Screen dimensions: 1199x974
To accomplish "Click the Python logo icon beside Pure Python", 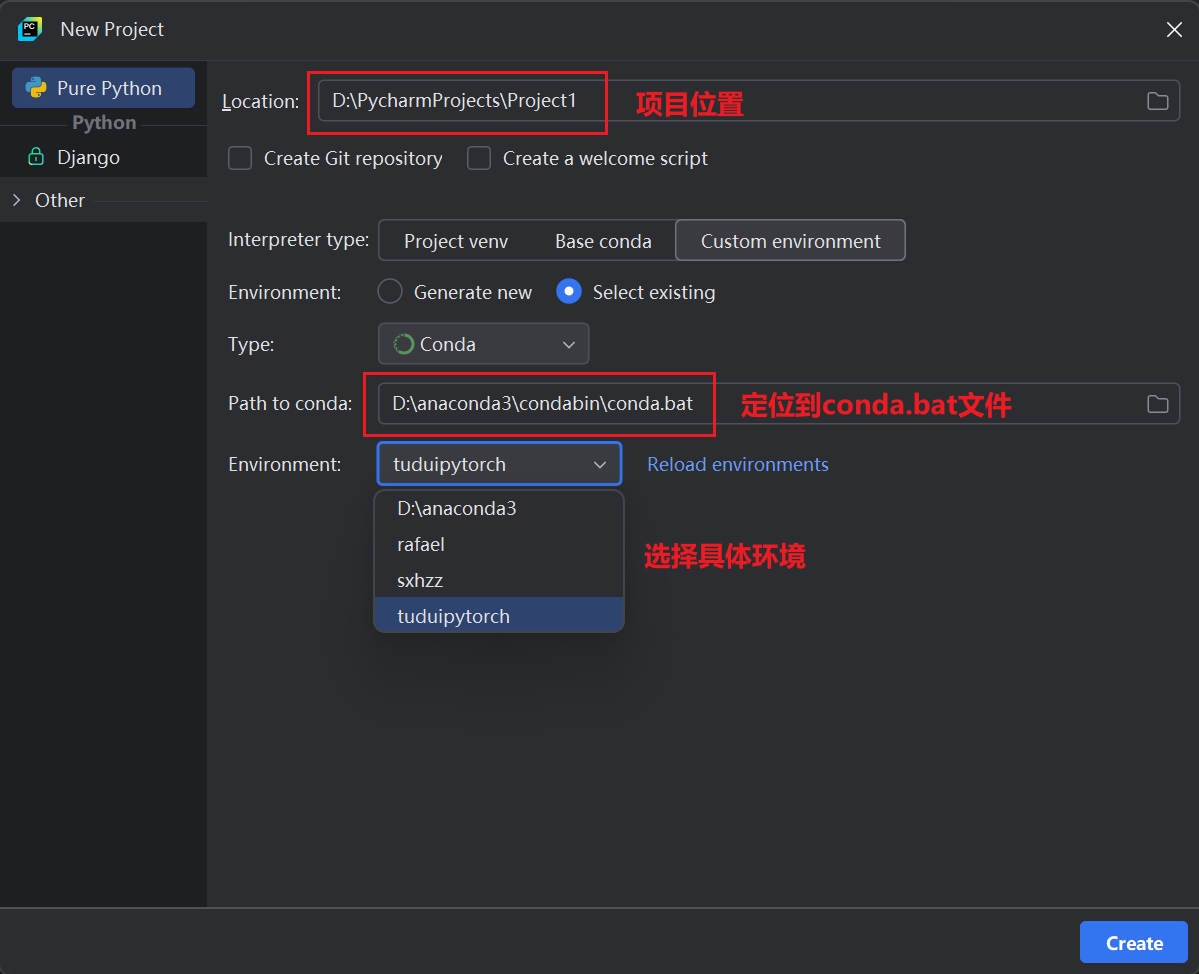I will (x=36, y=88).
